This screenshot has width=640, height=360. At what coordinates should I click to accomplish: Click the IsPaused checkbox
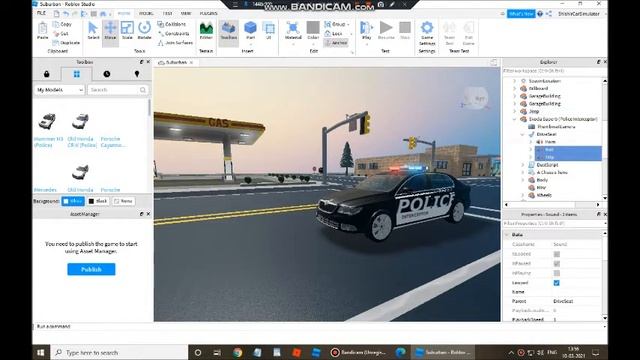point(556,263)
